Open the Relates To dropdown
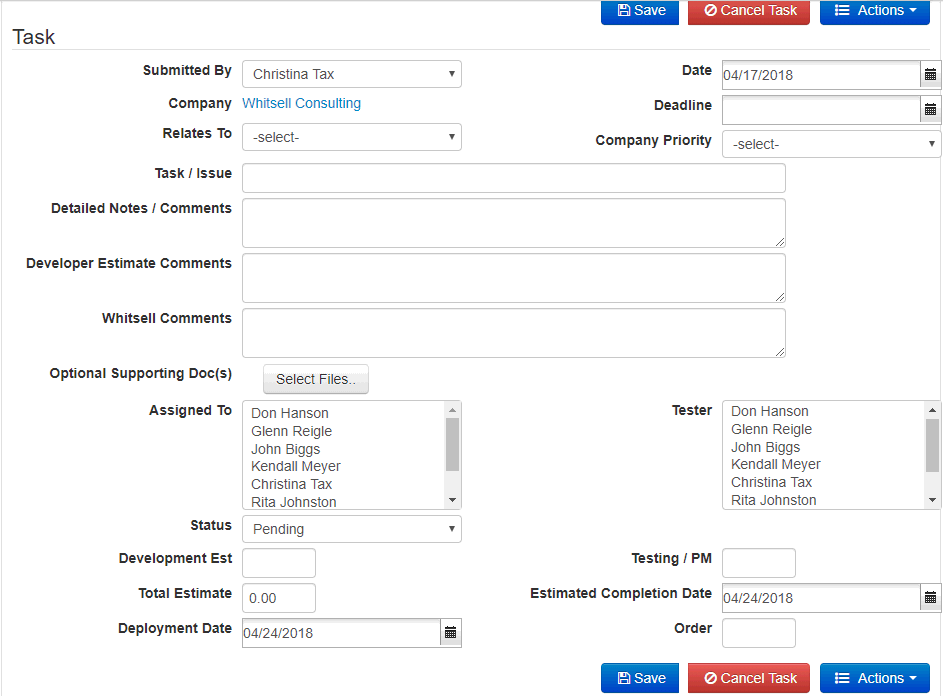943x696 pixels. point(351,137)
